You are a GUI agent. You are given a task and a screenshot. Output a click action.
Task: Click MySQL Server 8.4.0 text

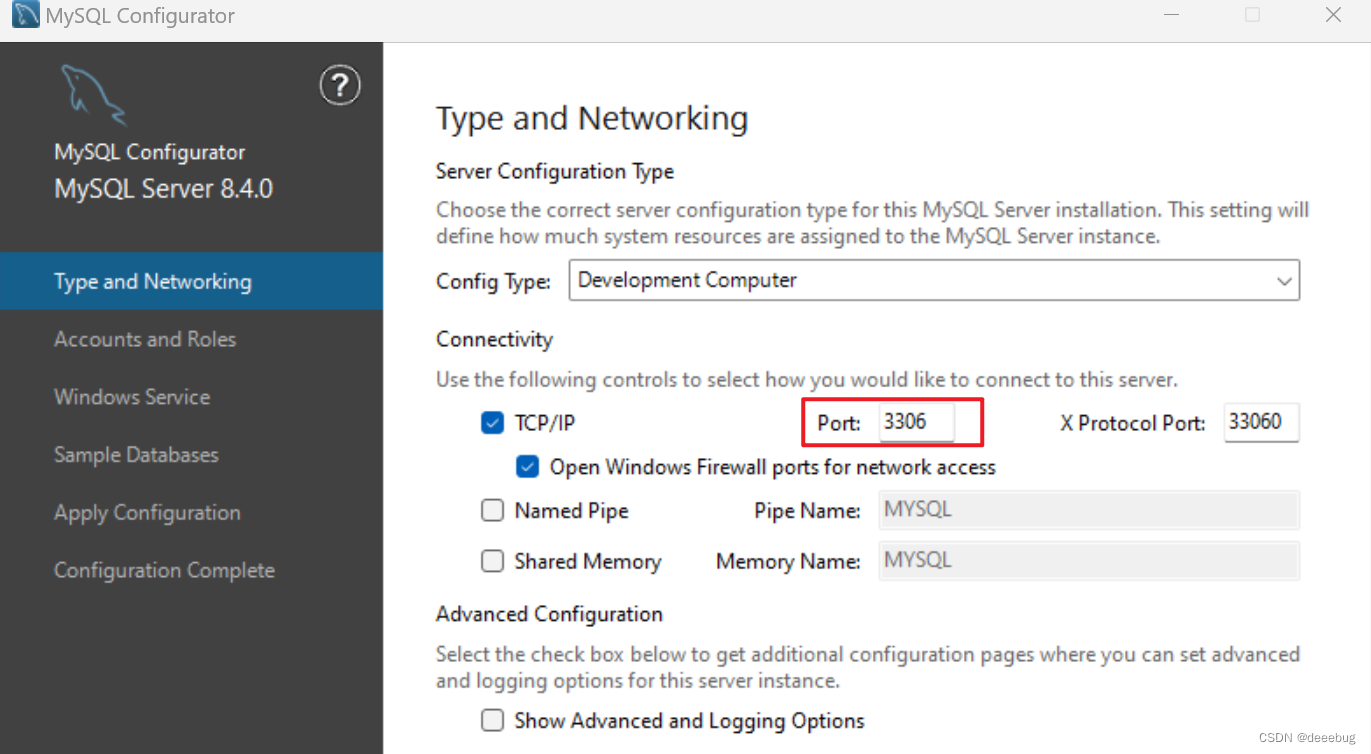(x=164, y=189)
